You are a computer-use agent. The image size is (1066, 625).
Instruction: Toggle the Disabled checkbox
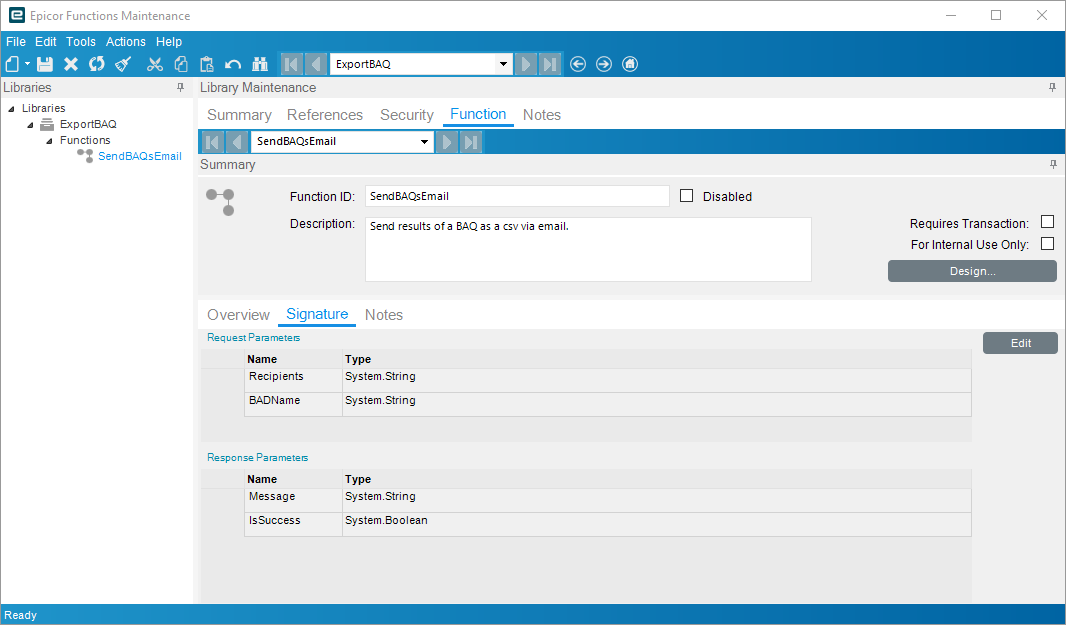pyautogui.click(x=687, y=196)
